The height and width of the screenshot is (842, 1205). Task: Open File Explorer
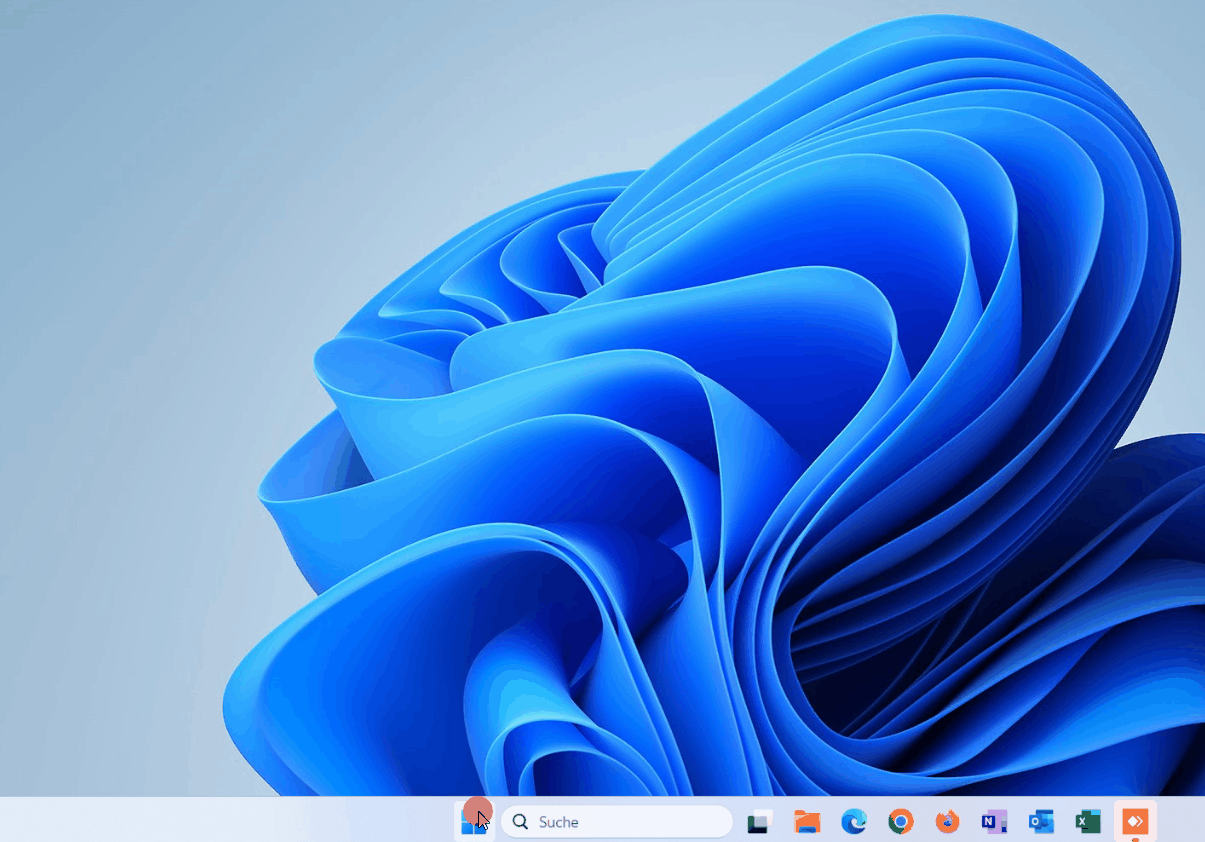click(807, 821)
